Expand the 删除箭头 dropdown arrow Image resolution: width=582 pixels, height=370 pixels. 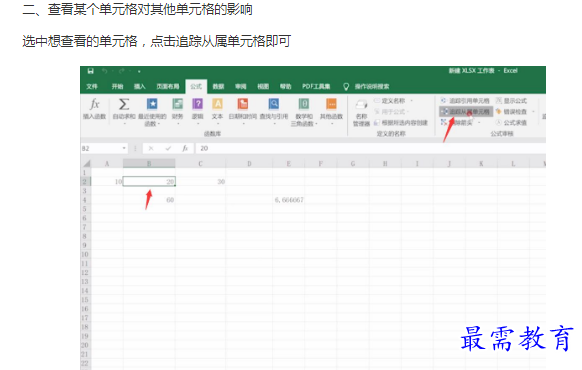(479, 122)
